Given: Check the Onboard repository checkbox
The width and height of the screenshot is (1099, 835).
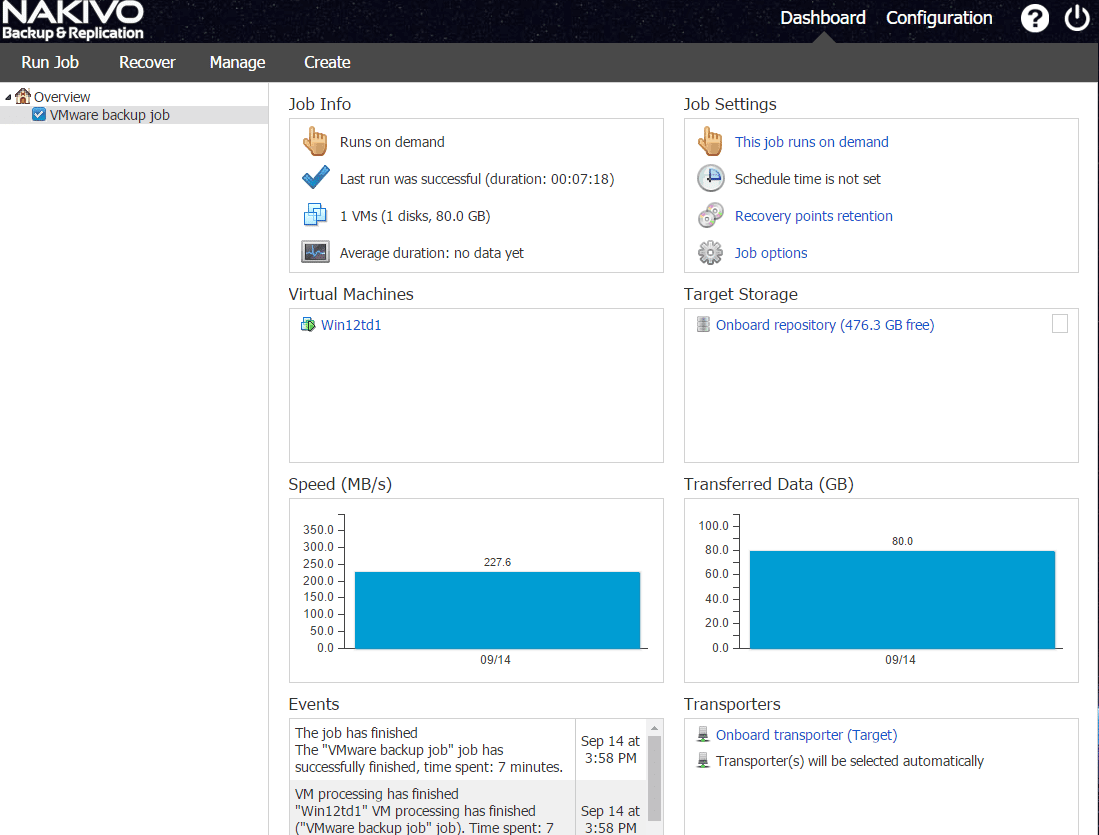Looking at the screenshot, I should (x=1059, y=323).
